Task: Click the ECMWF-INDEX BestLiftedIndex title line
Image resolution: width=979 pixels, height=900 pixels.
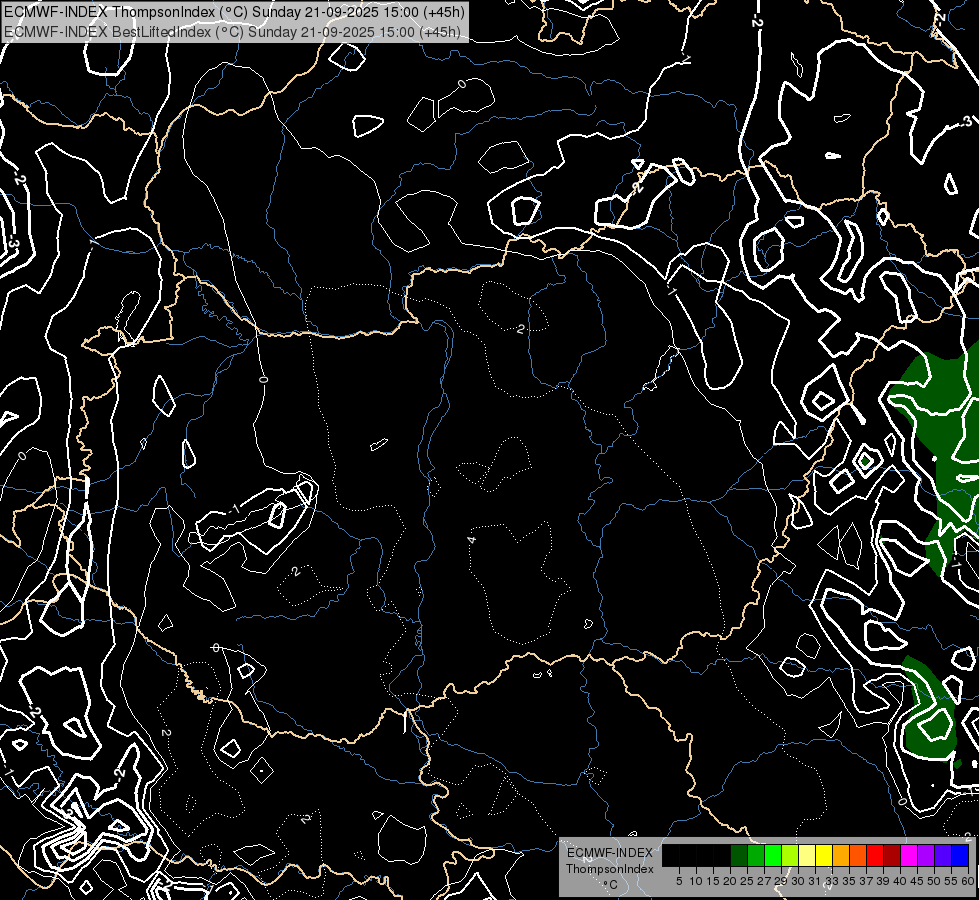Action: pos(232,31)
